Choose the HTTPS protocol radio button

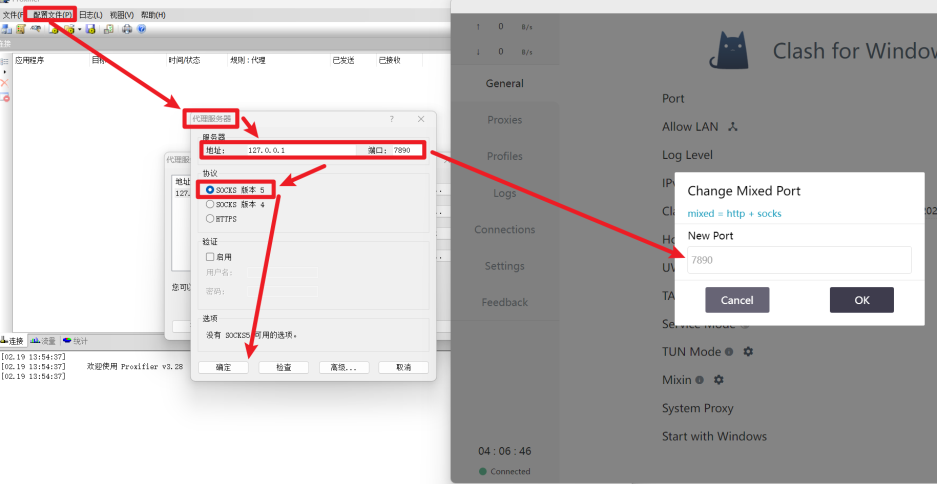pos(210,218)
